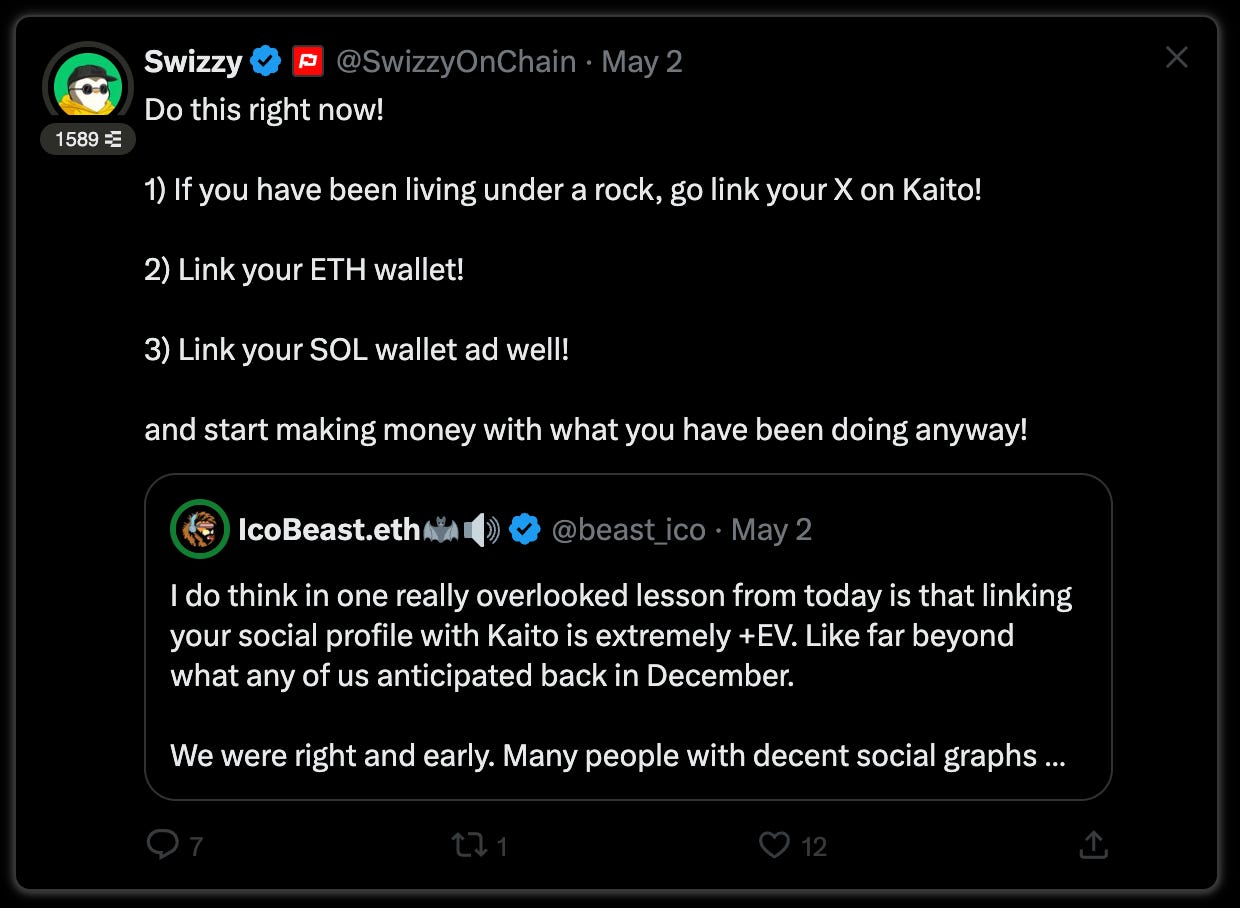This screenshot has width=1240, height=908.
Task: Click the 12 likes count
Action: (x=814, y=847)
